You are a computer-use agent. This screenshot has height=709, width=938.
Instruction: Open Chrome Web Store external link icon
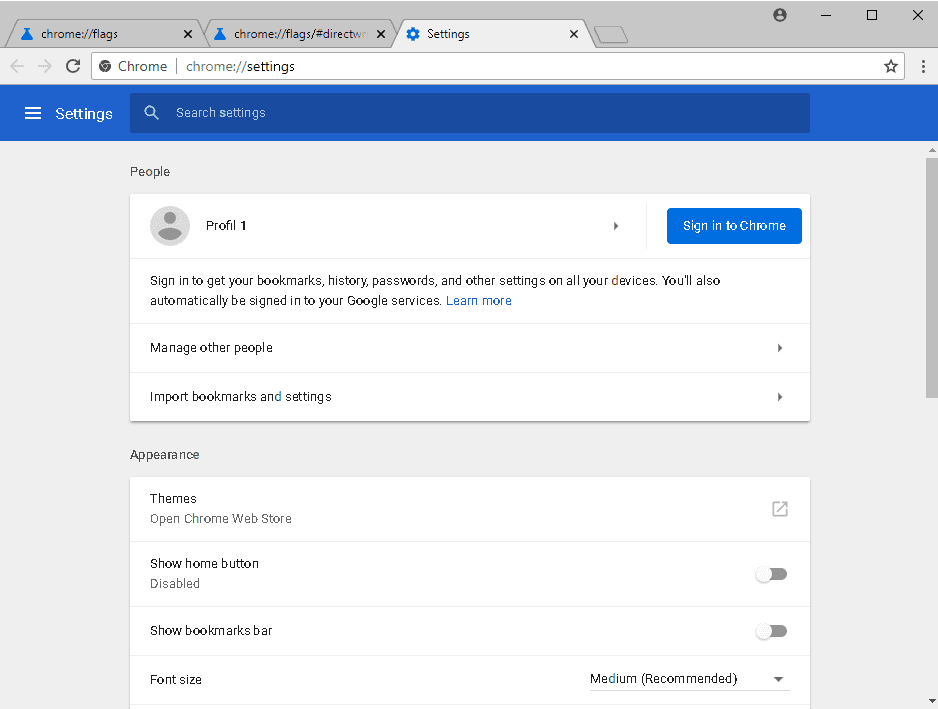pyautogui.click(x=780, y=509)
